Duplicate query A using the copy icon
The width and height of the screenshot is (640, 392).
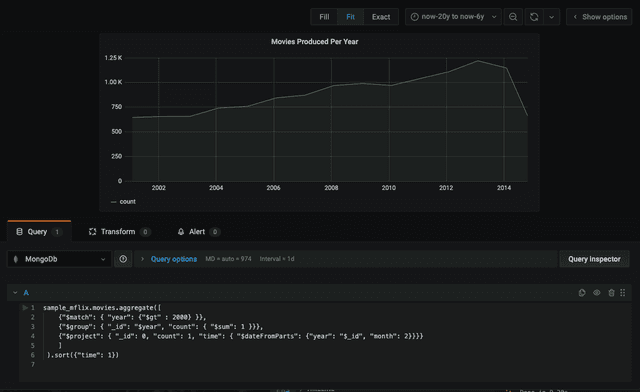point(582,292)
